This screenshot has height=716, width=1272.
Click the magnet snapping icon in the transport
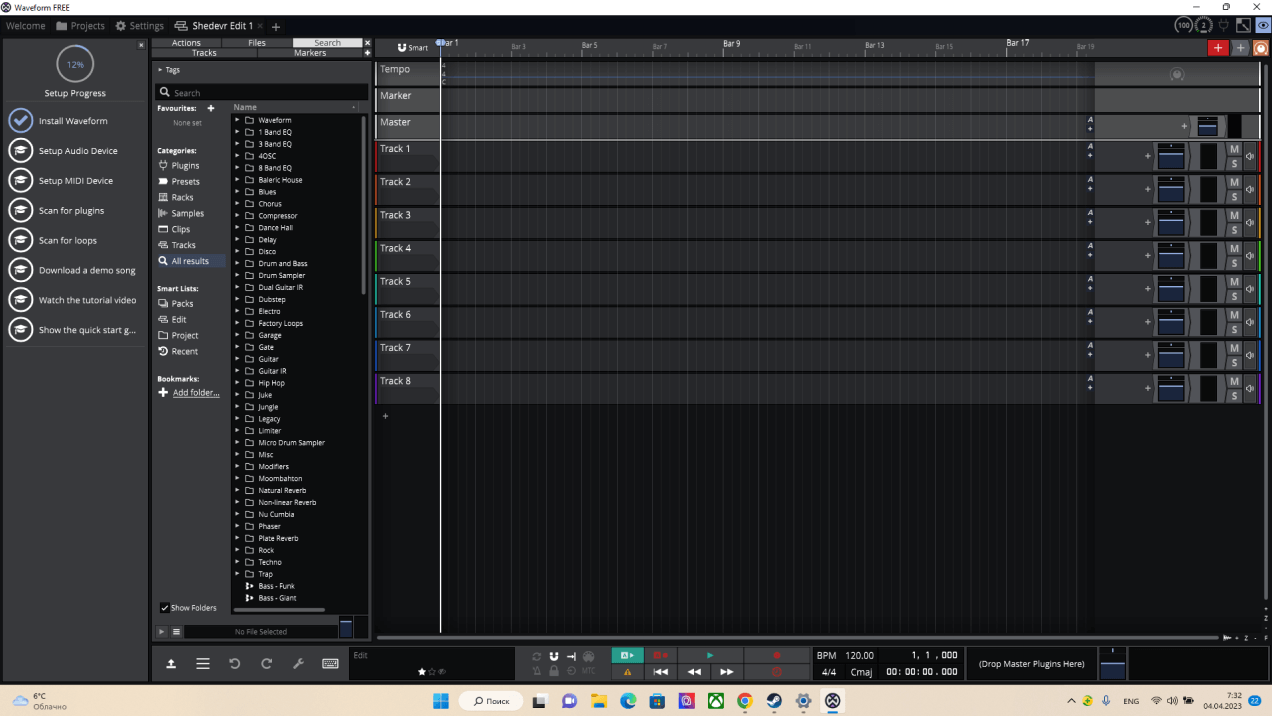(554, 656)
